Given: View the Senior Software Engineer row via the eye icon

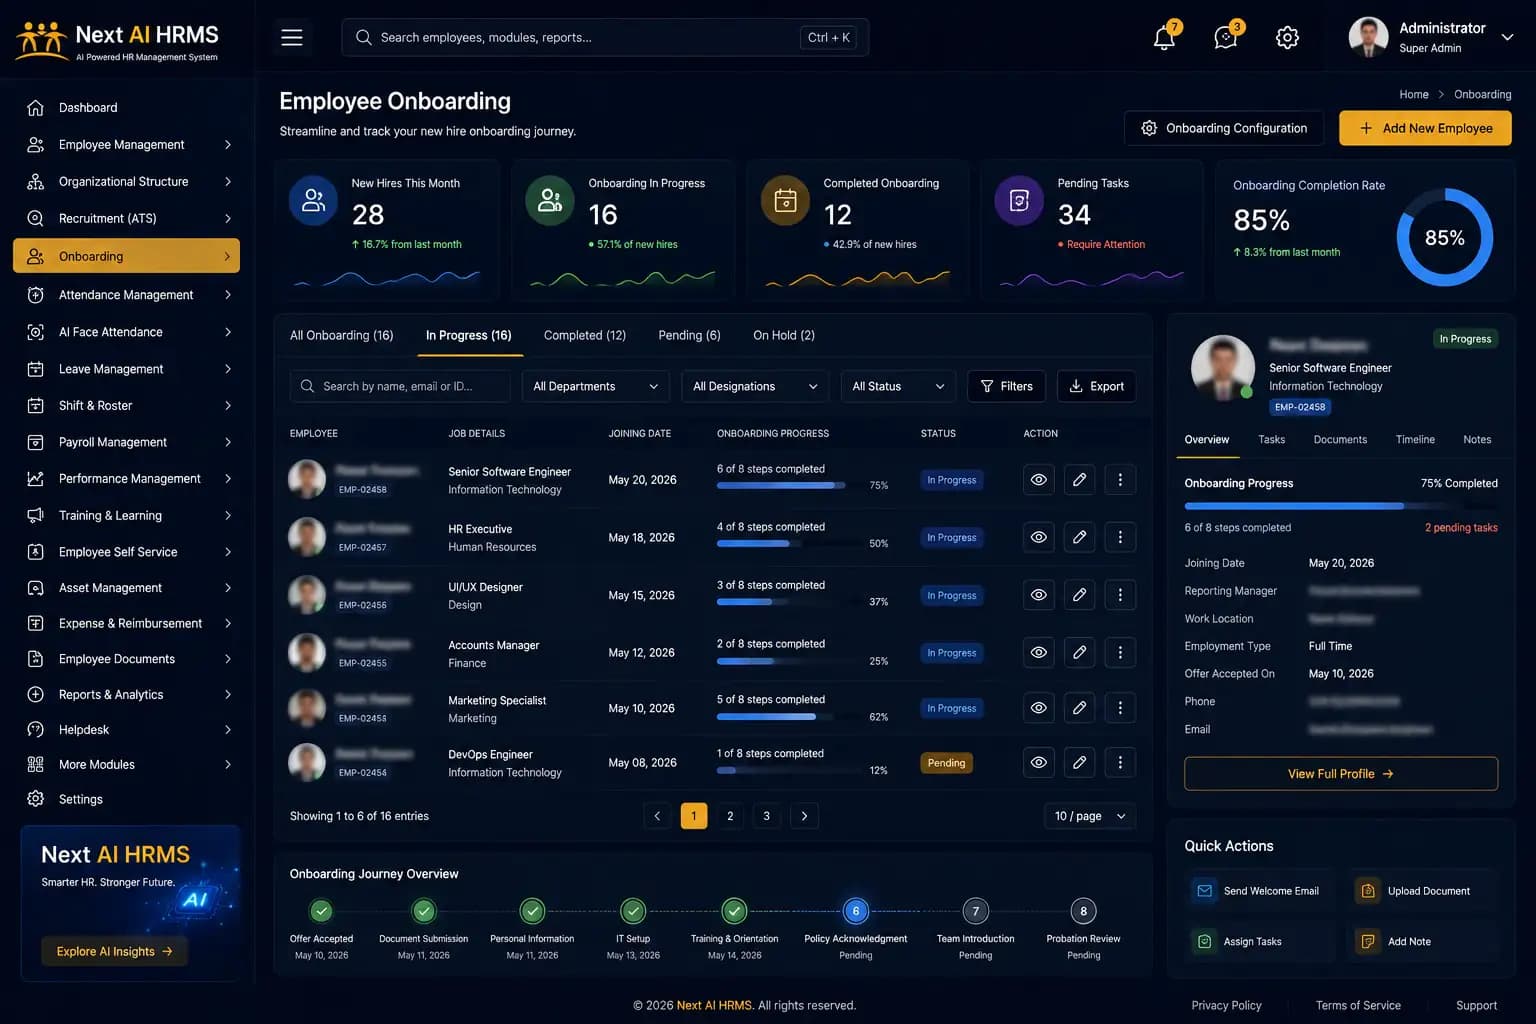Looking at the screenshot, I should tap(1039, 480).
